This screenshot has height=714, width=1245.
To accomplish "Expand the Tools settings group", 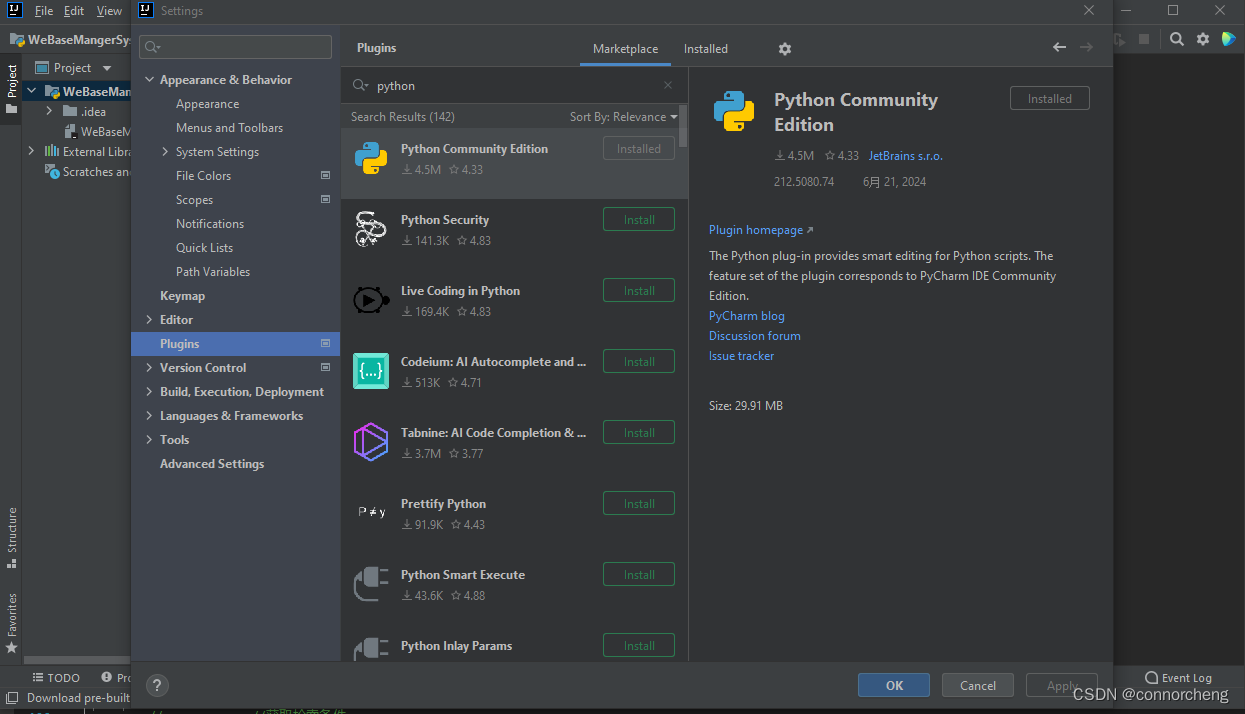I will [x=150, y=440].
